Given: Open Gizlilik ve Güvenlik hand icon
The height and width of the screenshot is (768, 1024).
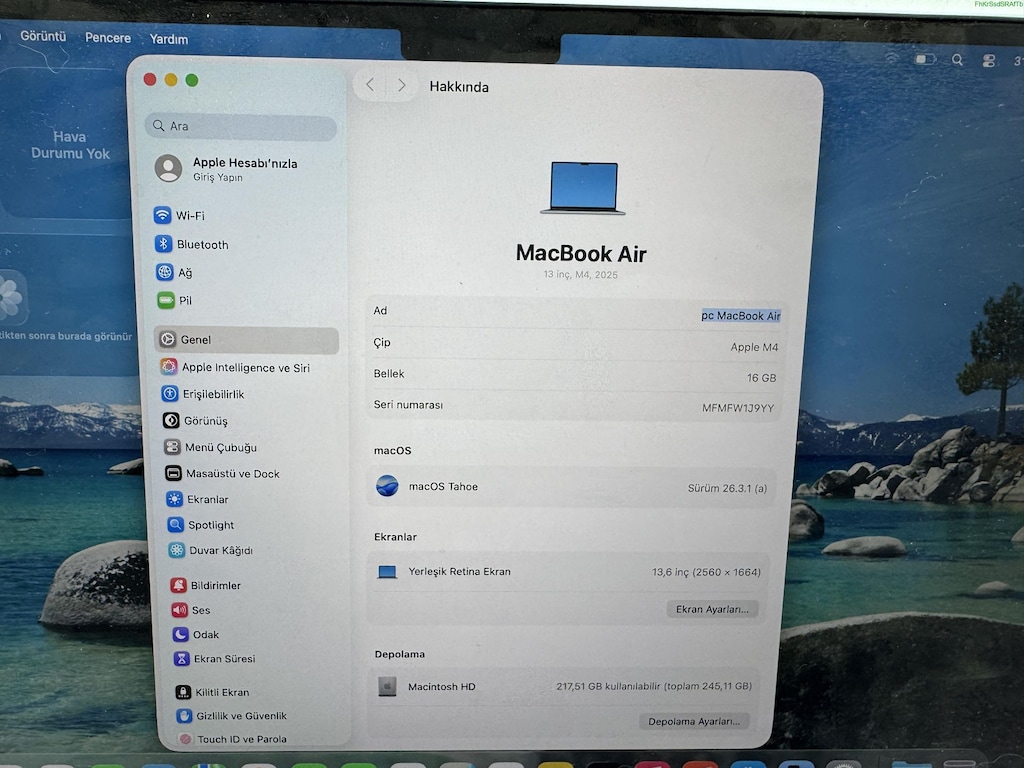Looking at the screenshot, I should pyautogui.click(x=184, y=716).
